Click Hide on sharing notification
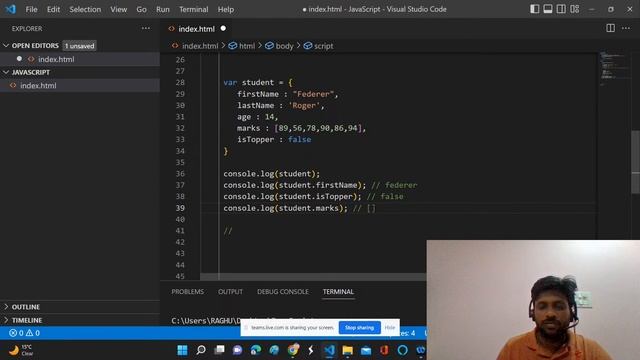Viewport: 640px width, 360px height. click(x=390, y=327)
